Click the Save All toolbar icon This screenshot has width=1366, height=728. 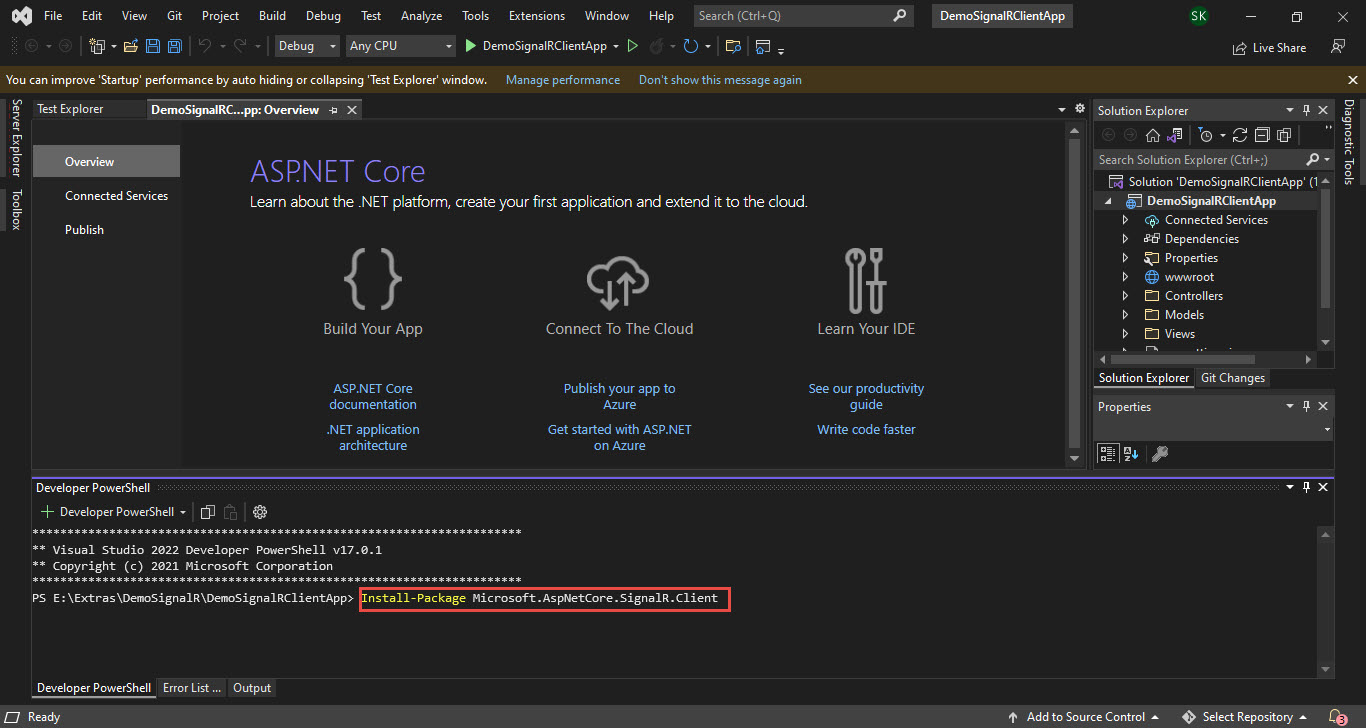(175, 46)
